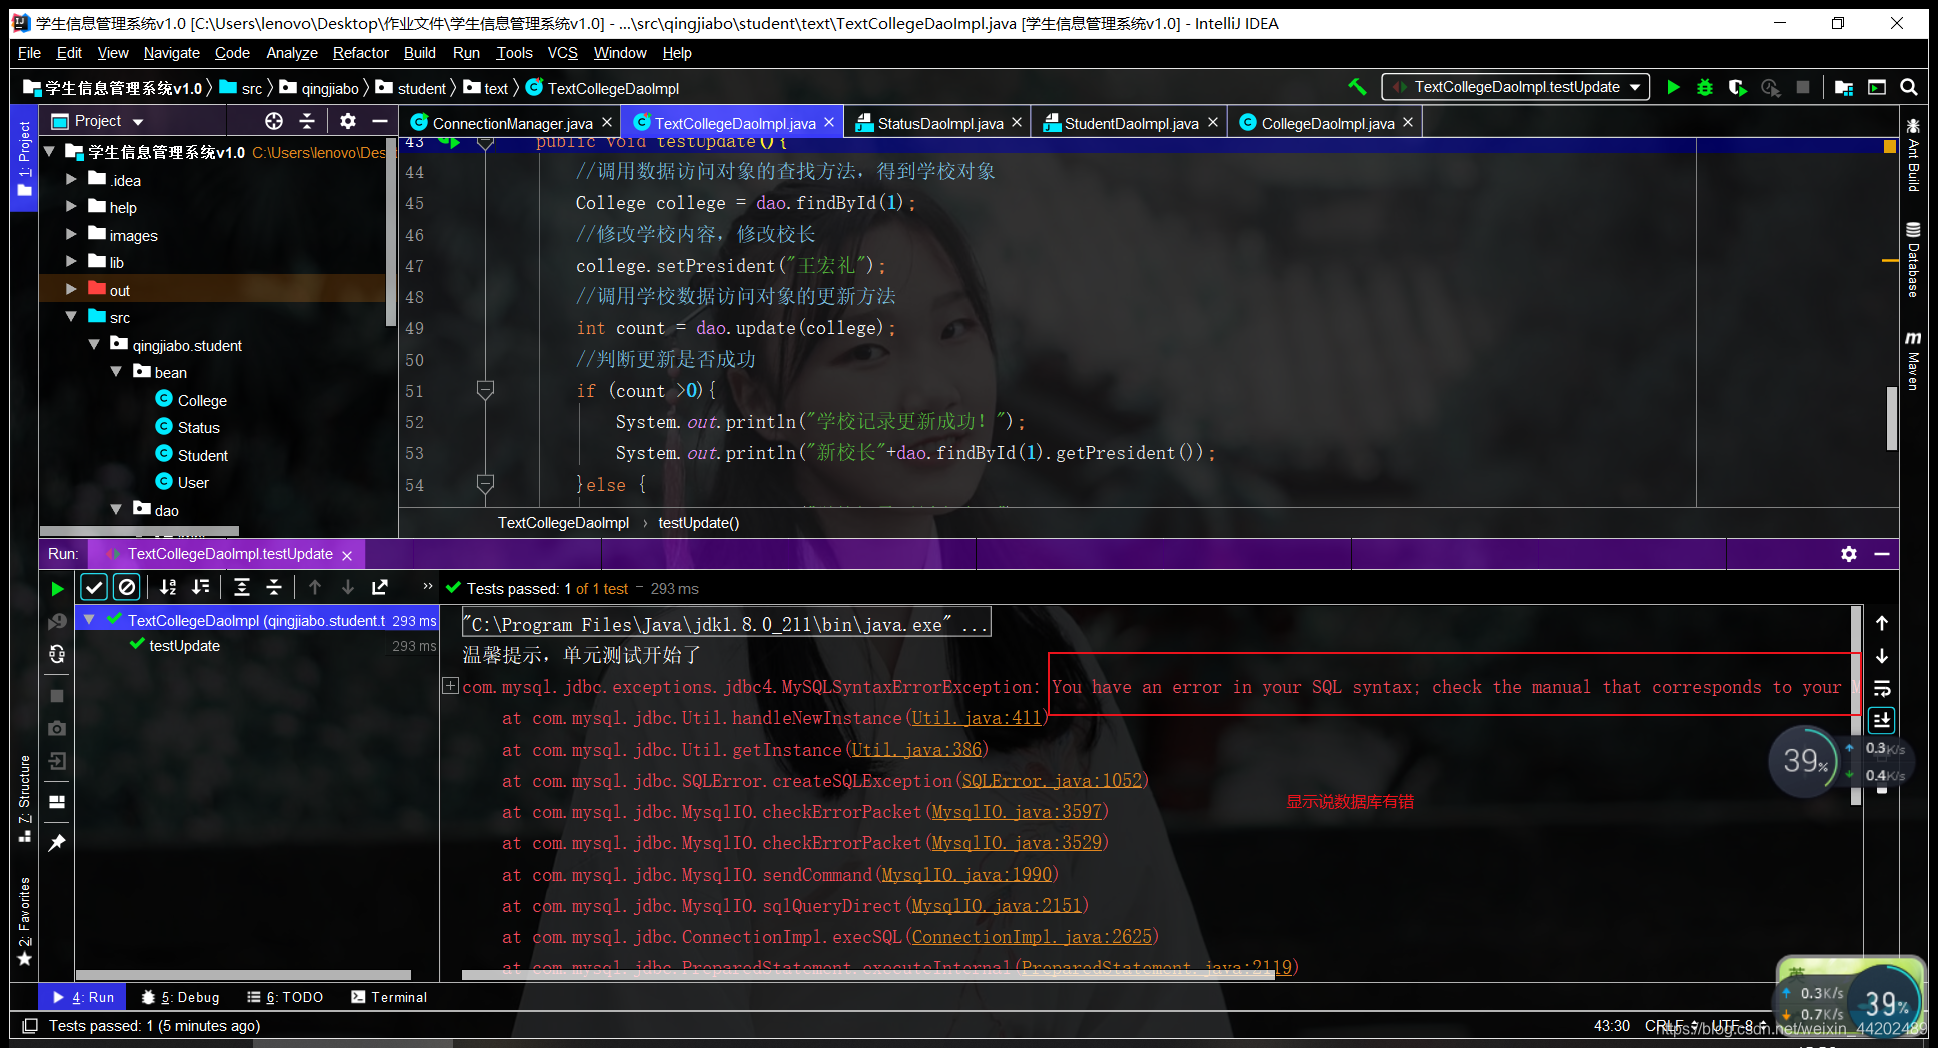Screen dimensions: 1938x1048
Task: Close the StudentDaoImpl.java tab
Action: pos(1213,122)
